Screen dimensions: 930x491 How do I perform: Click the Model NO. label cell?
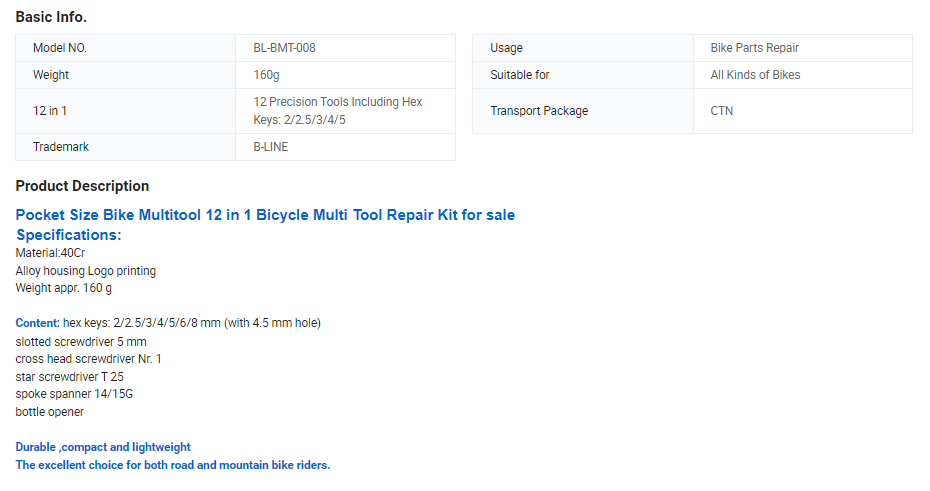126,48
